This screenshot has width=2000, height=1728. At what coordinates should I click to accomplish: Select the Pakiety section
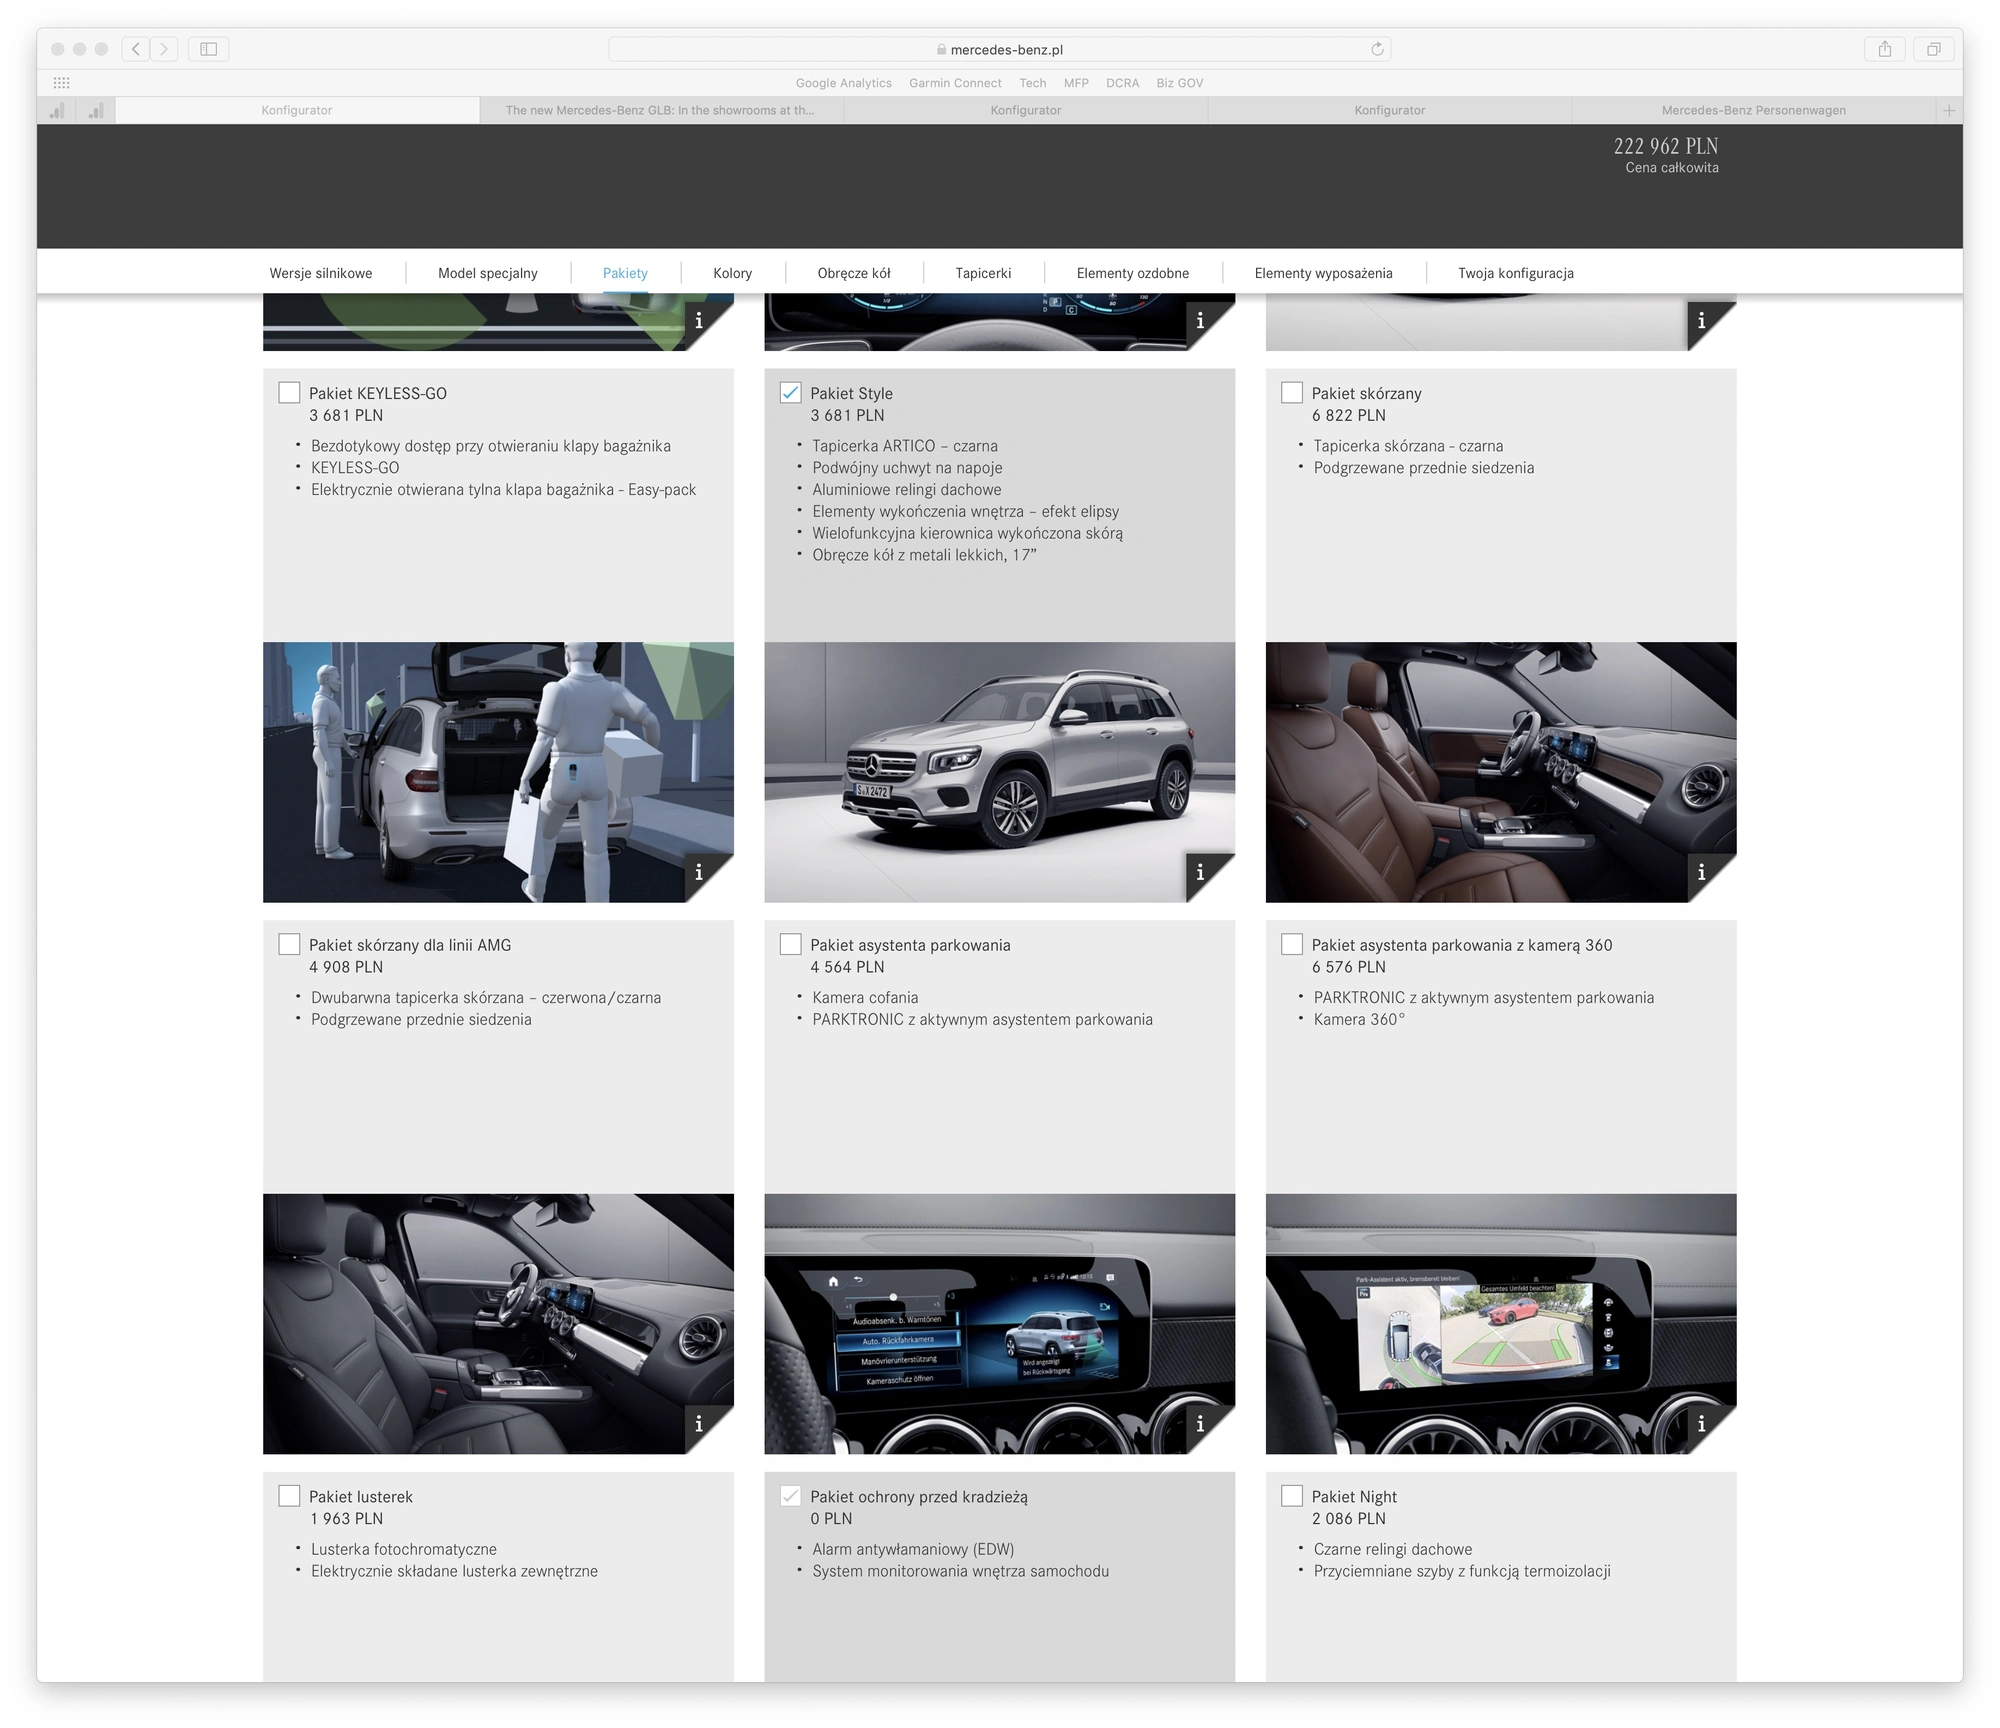coord(625,273)
